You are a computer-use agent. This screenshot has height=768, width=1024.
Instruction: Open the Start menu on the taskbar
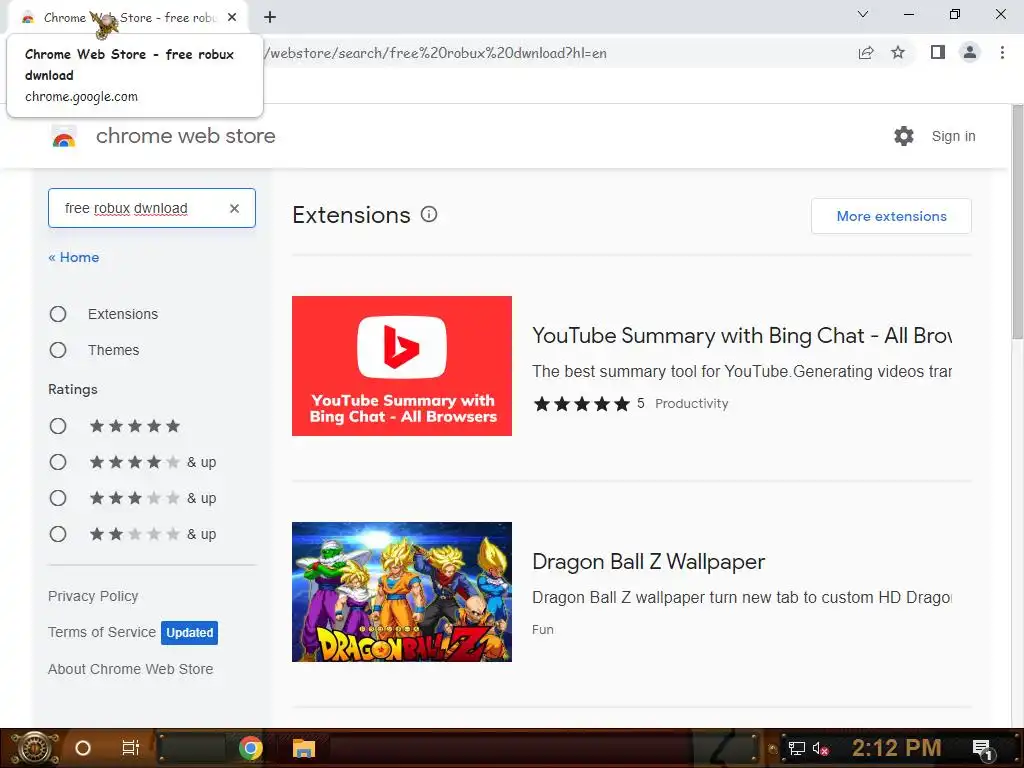(35, 748)
